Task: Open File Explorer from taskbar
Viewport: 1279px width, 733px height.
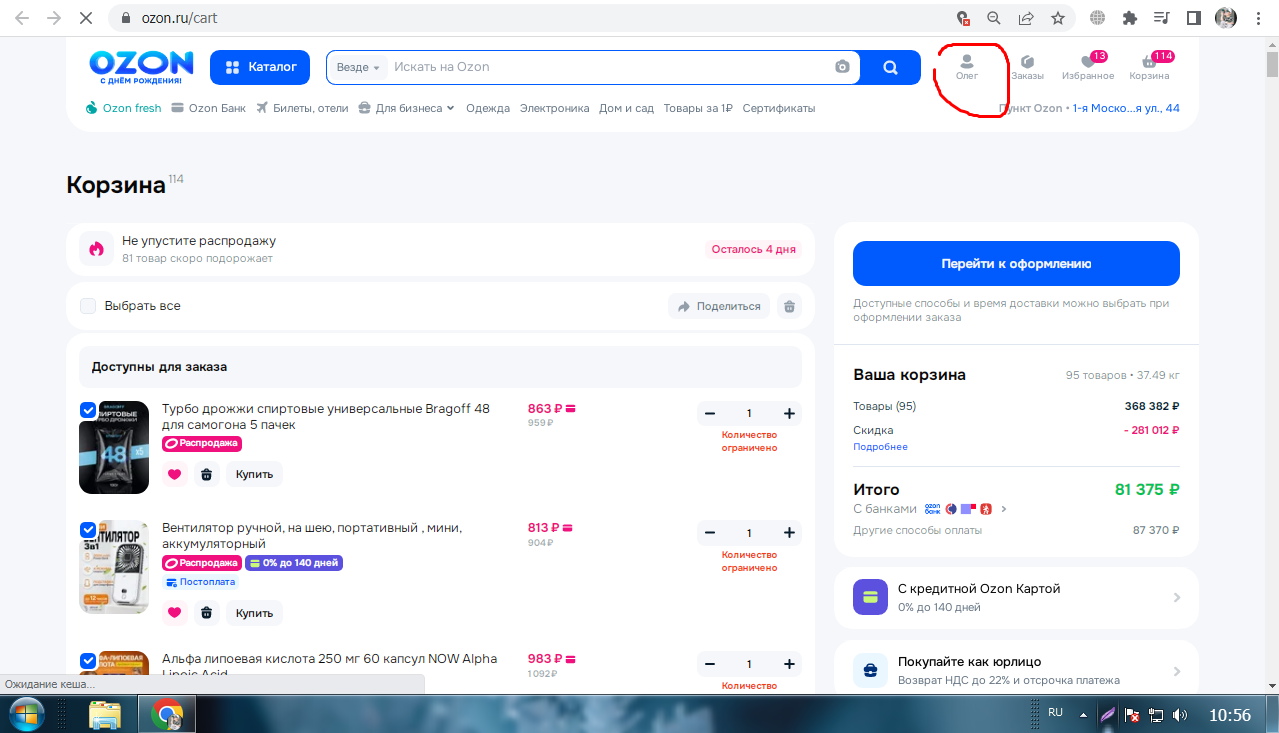Action: click(105, 714)
